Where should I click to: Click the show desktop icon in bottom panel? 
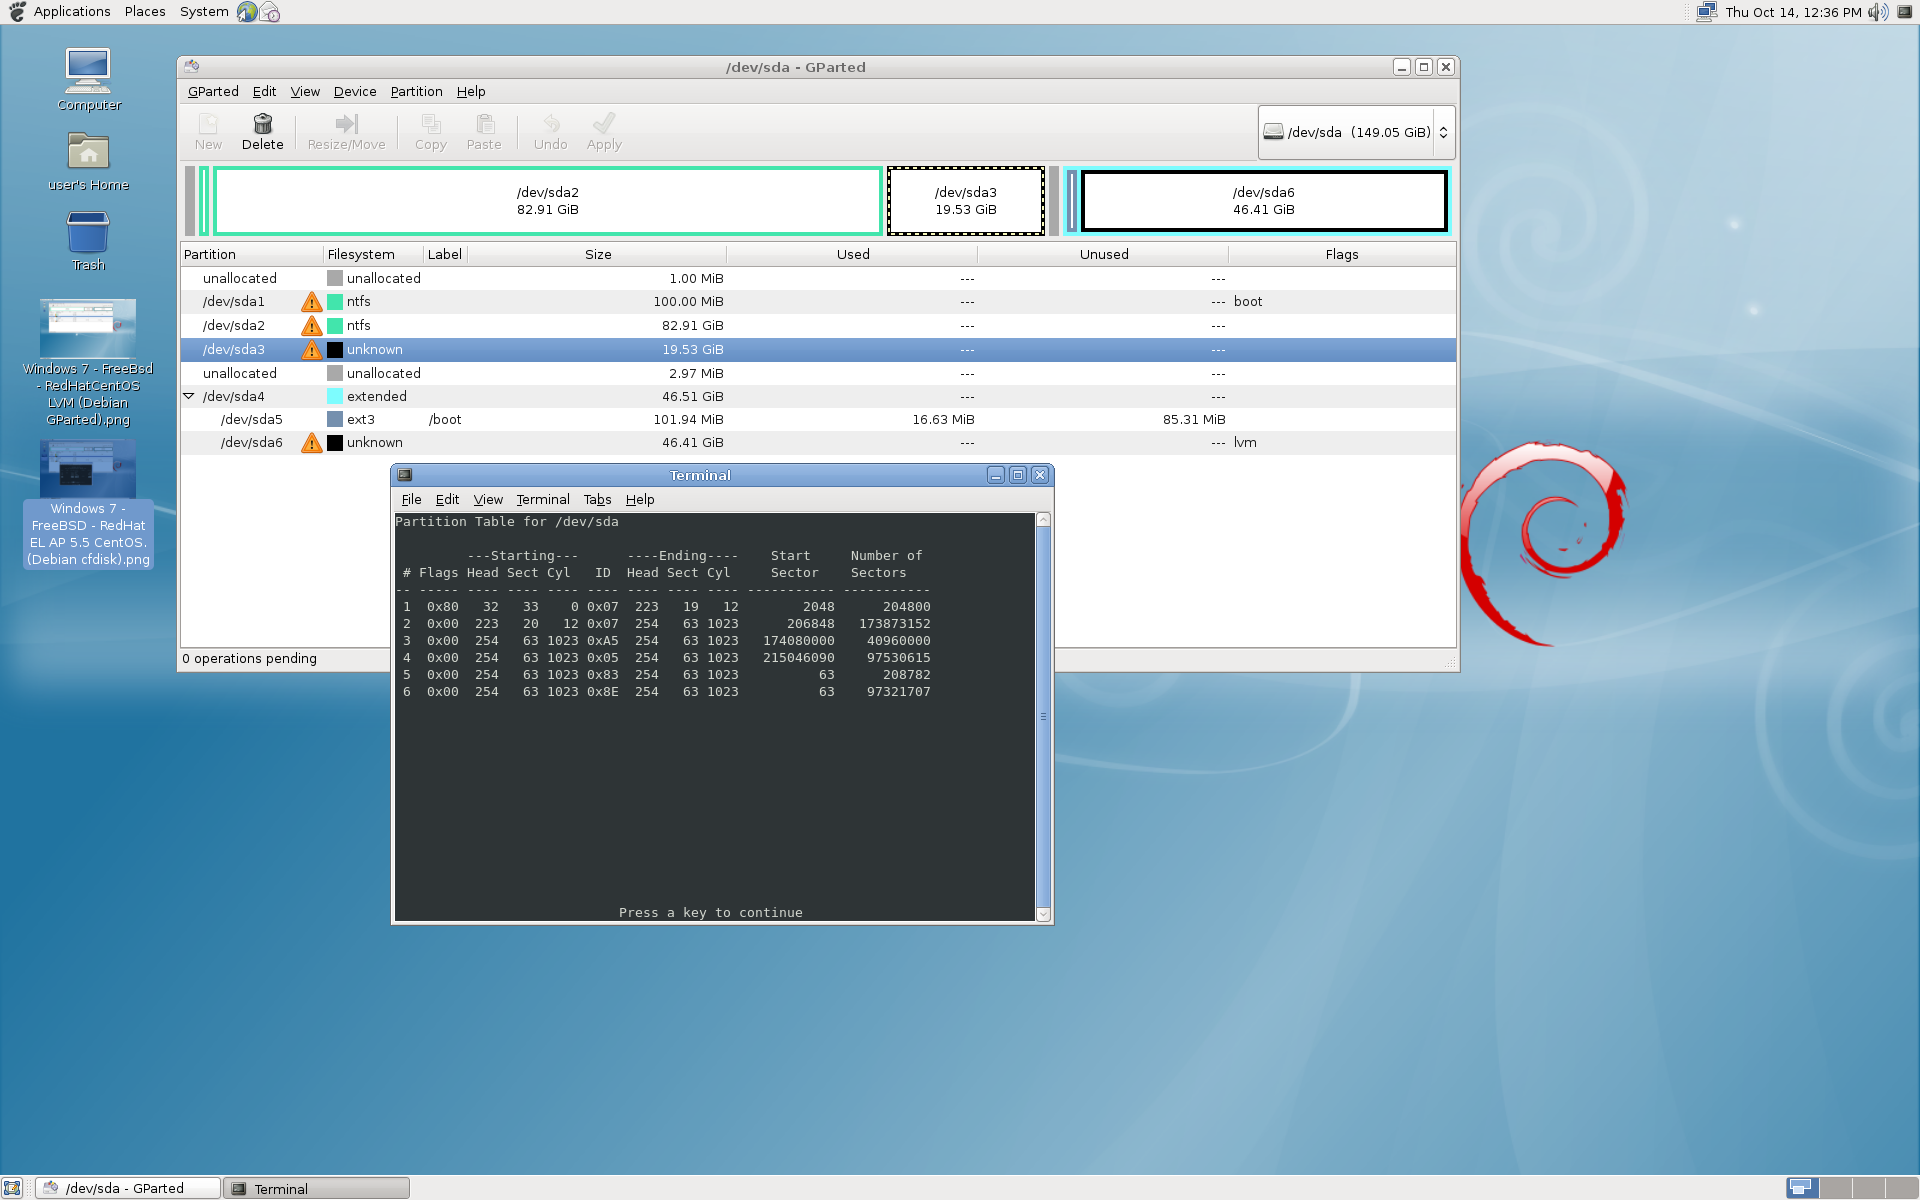click(x=11, y=1188)
